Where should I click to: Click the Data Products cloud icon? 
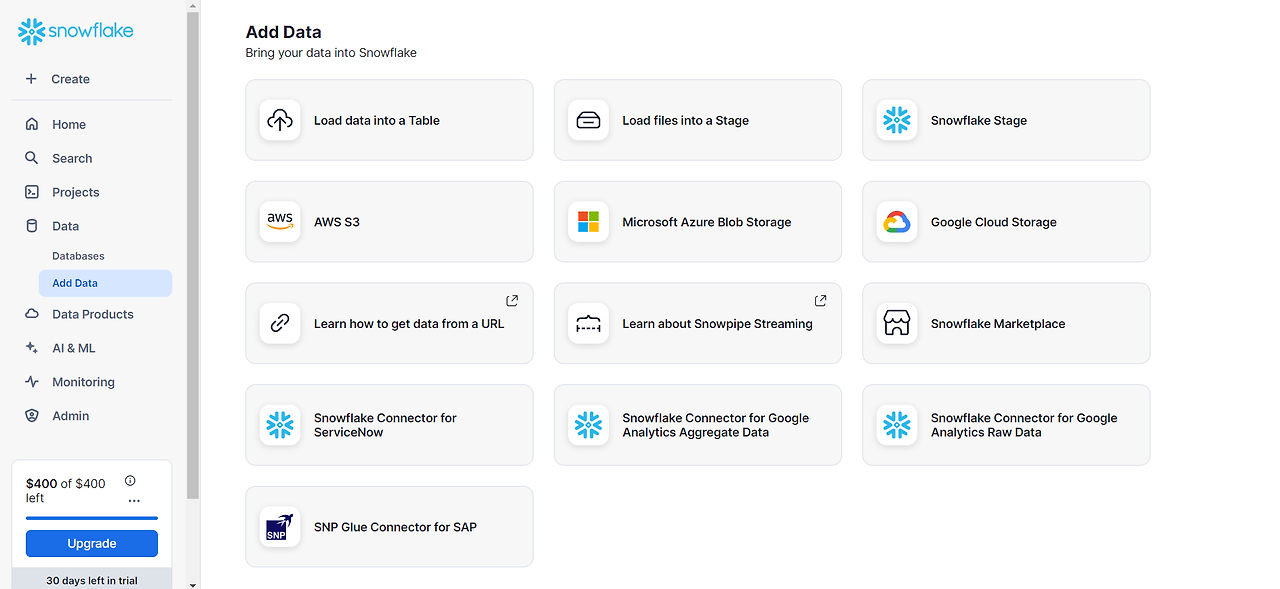32,314
